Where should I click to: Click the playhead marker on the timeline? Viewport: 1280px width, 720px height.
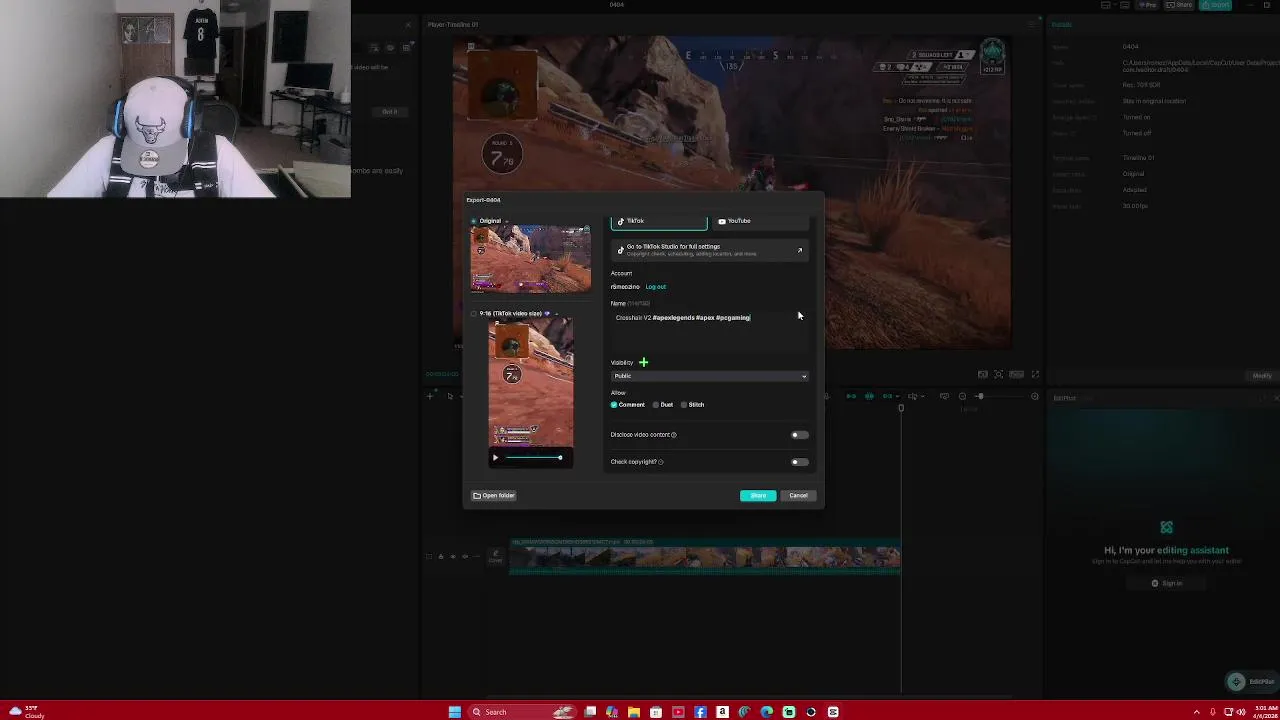900,408
